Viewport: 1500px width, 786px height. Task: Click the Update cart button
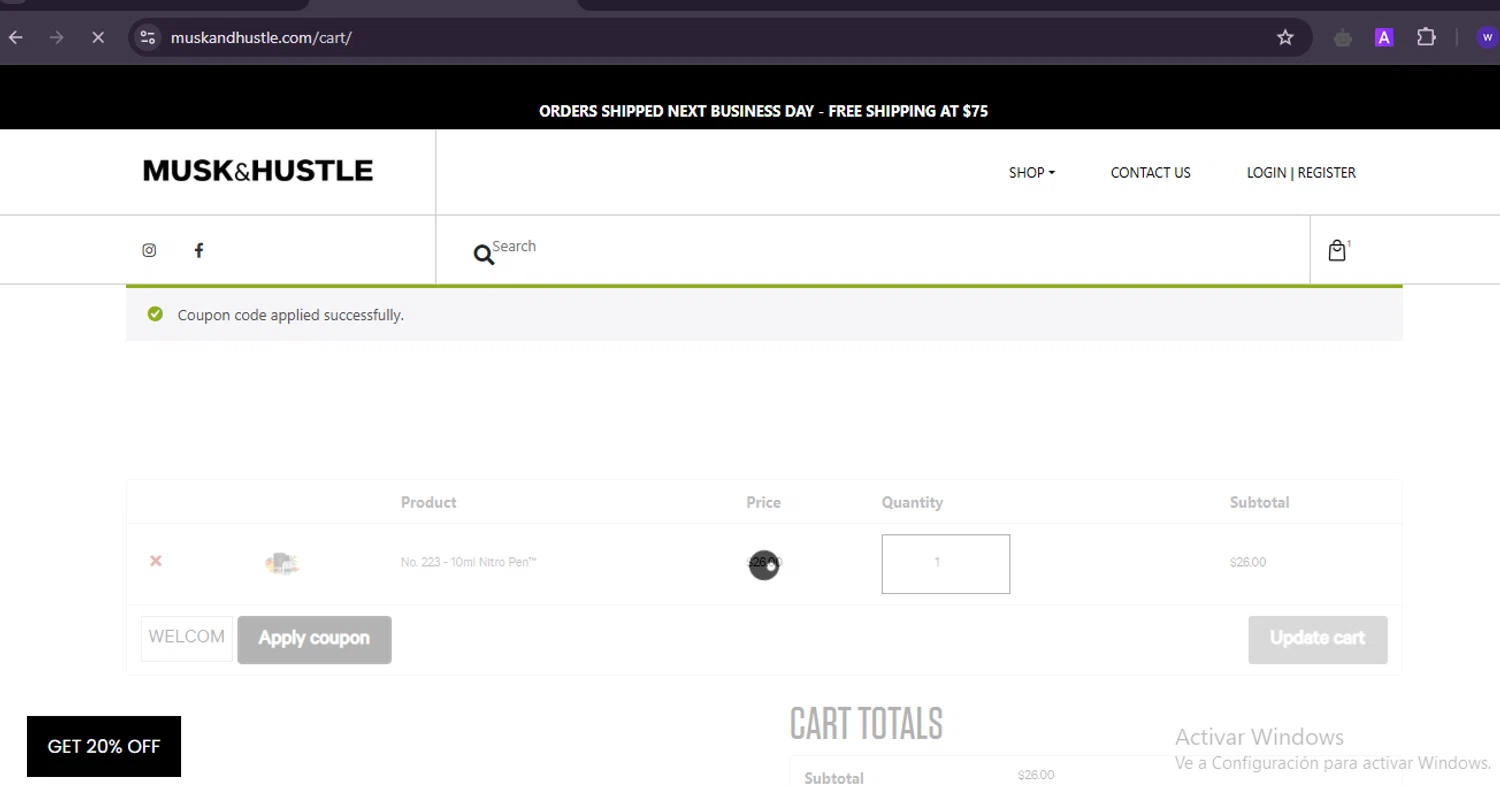[1317, 639]
